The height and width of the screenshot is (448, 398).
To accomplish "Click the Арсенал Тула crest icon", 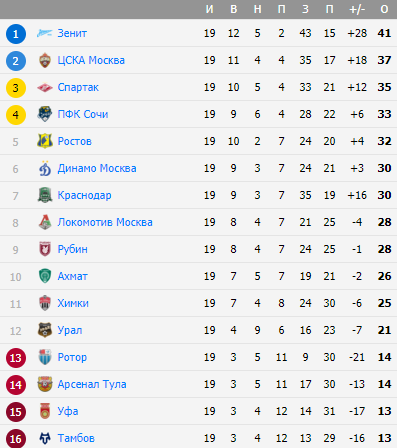I will pyautogui.click(x=45, y=384).
